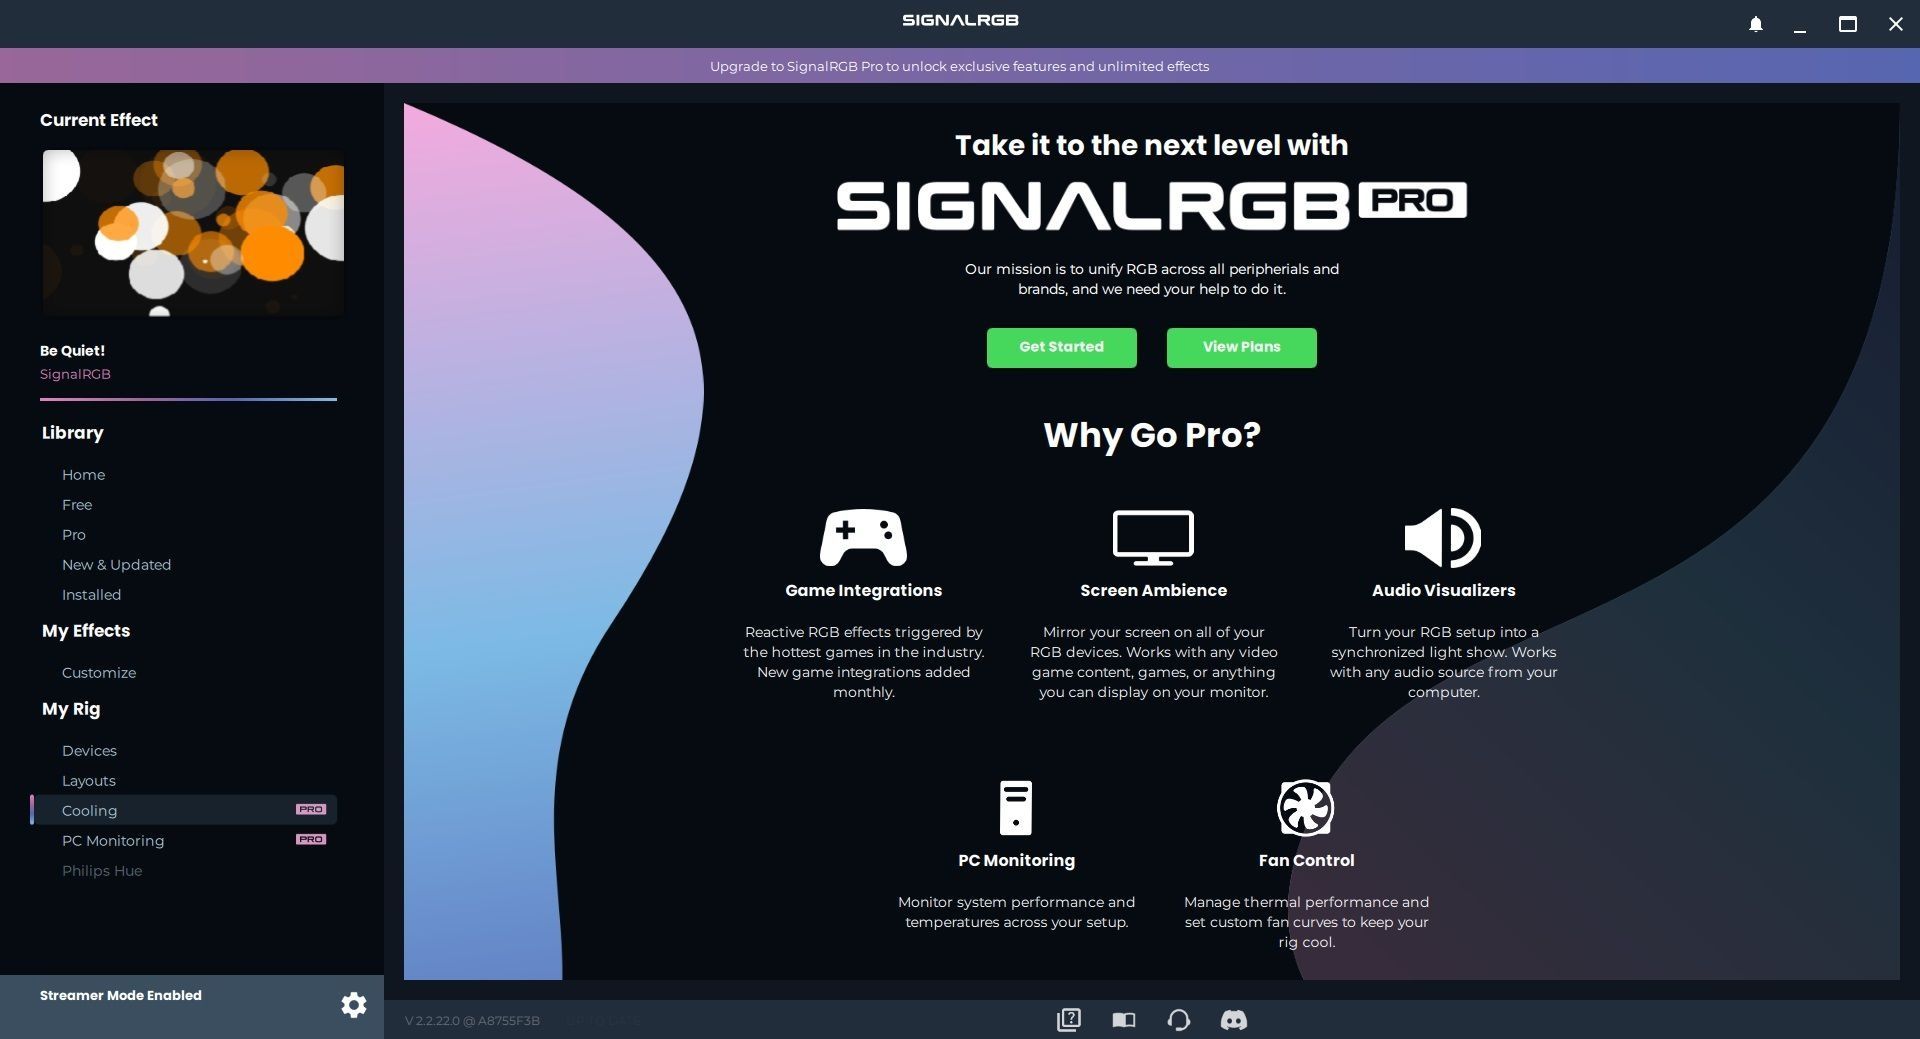Click the Screen Ambience monitor icon
Image resolution: width=1920 pixels, height=1039 pixels.
(x=1153, y=538)
